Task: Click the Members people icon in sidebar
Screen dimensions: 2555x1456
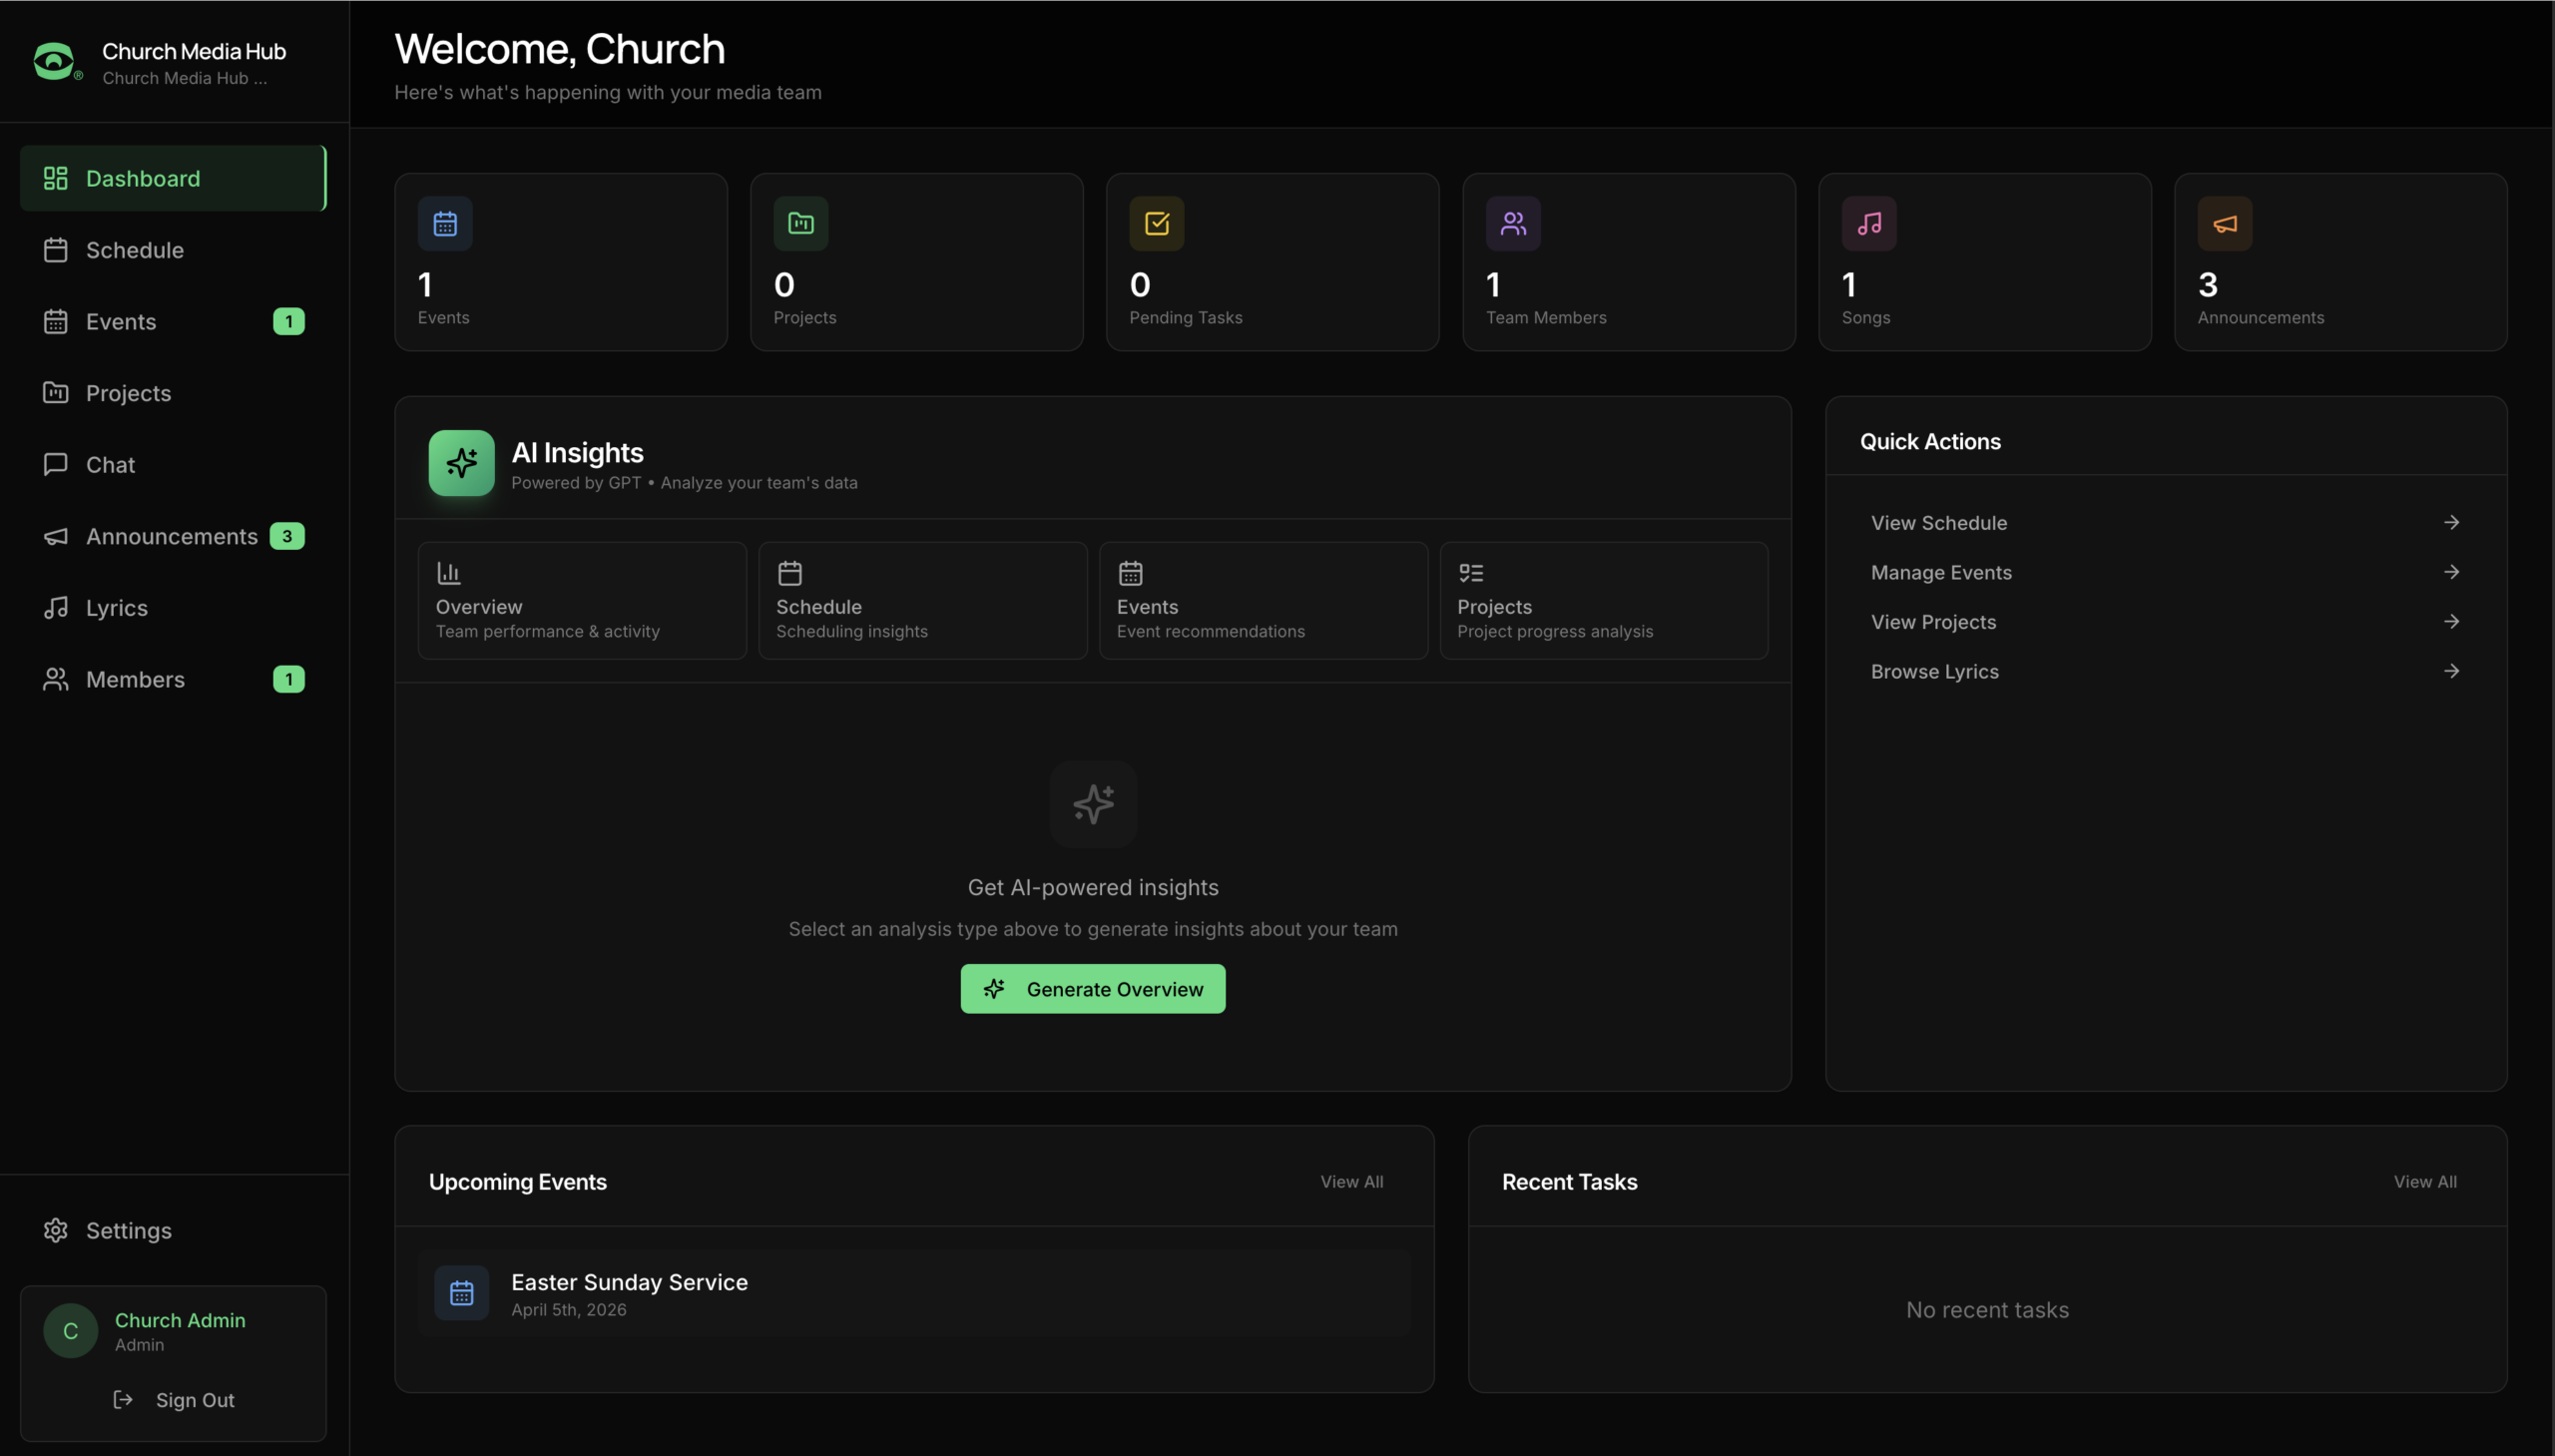Action: [56, 679]
